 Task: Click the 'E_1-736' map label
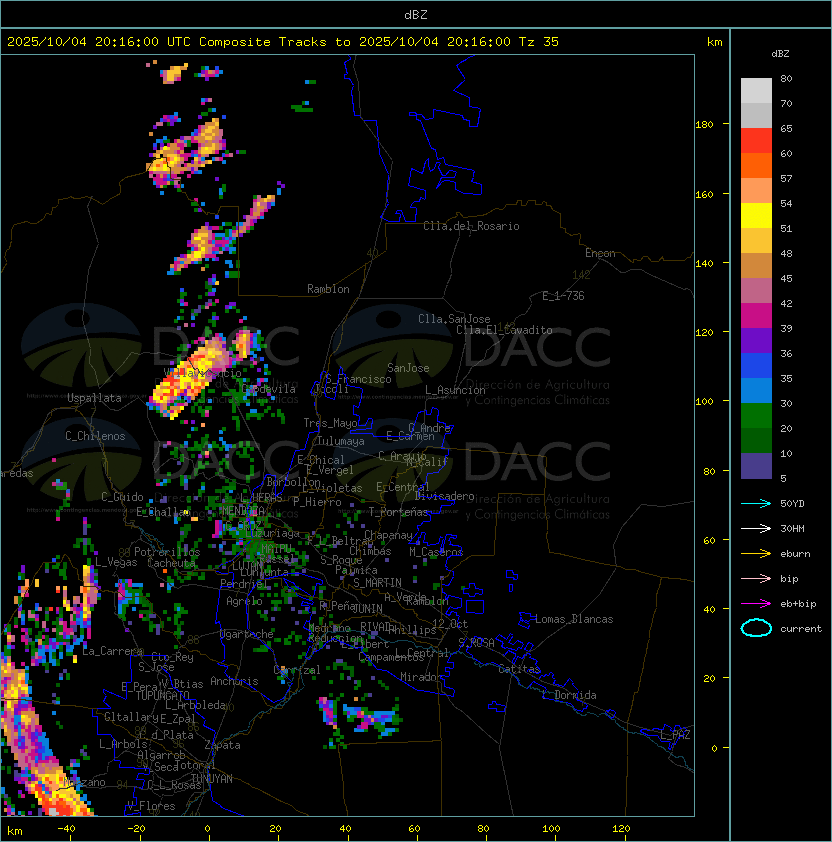[x=563, y=296]
